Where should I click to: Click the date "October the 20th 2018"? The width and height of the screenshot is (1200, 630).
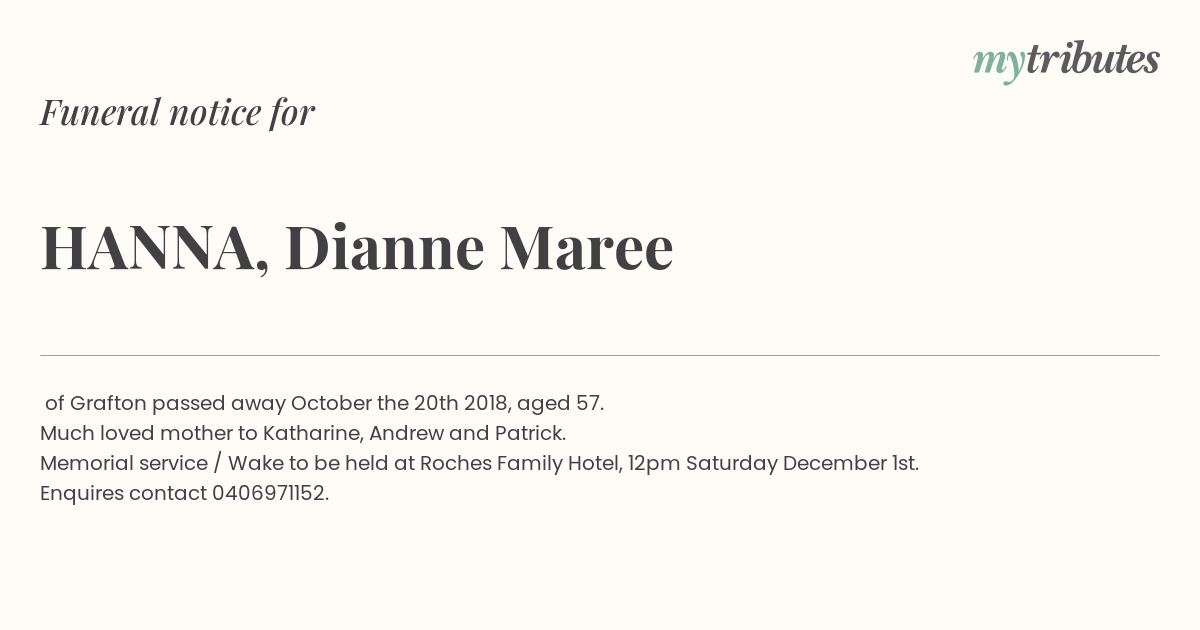400,403
